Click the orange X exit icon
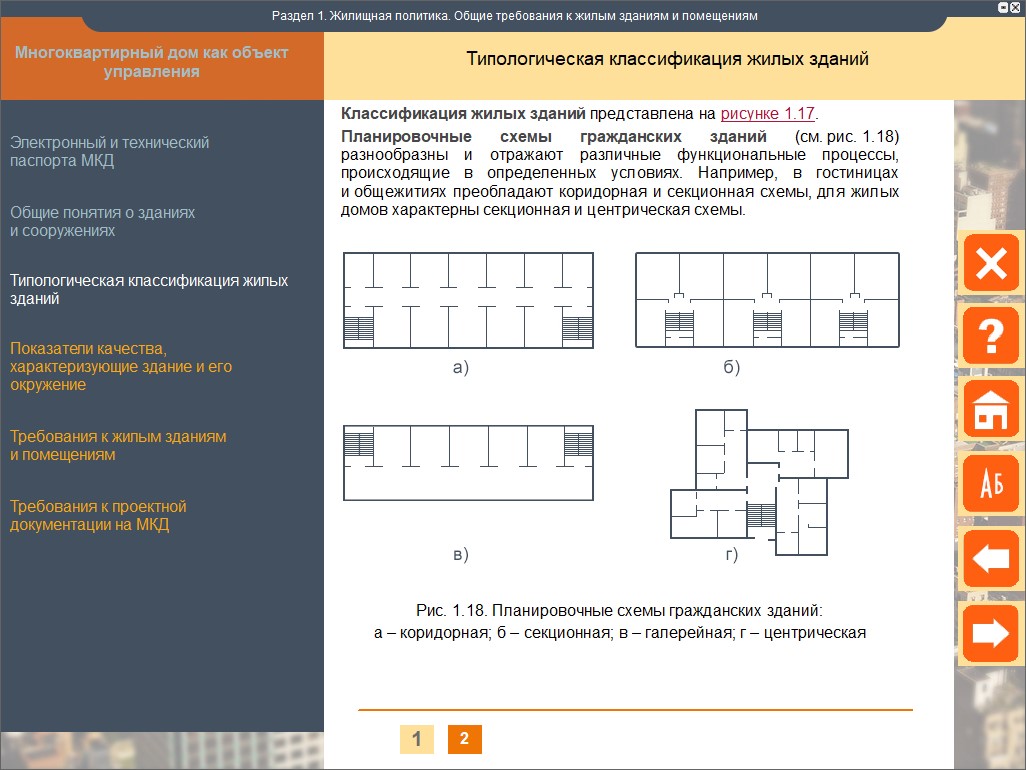Image resolution: width=1026 pixels, height=770 pixels. [x=990, y=264]
